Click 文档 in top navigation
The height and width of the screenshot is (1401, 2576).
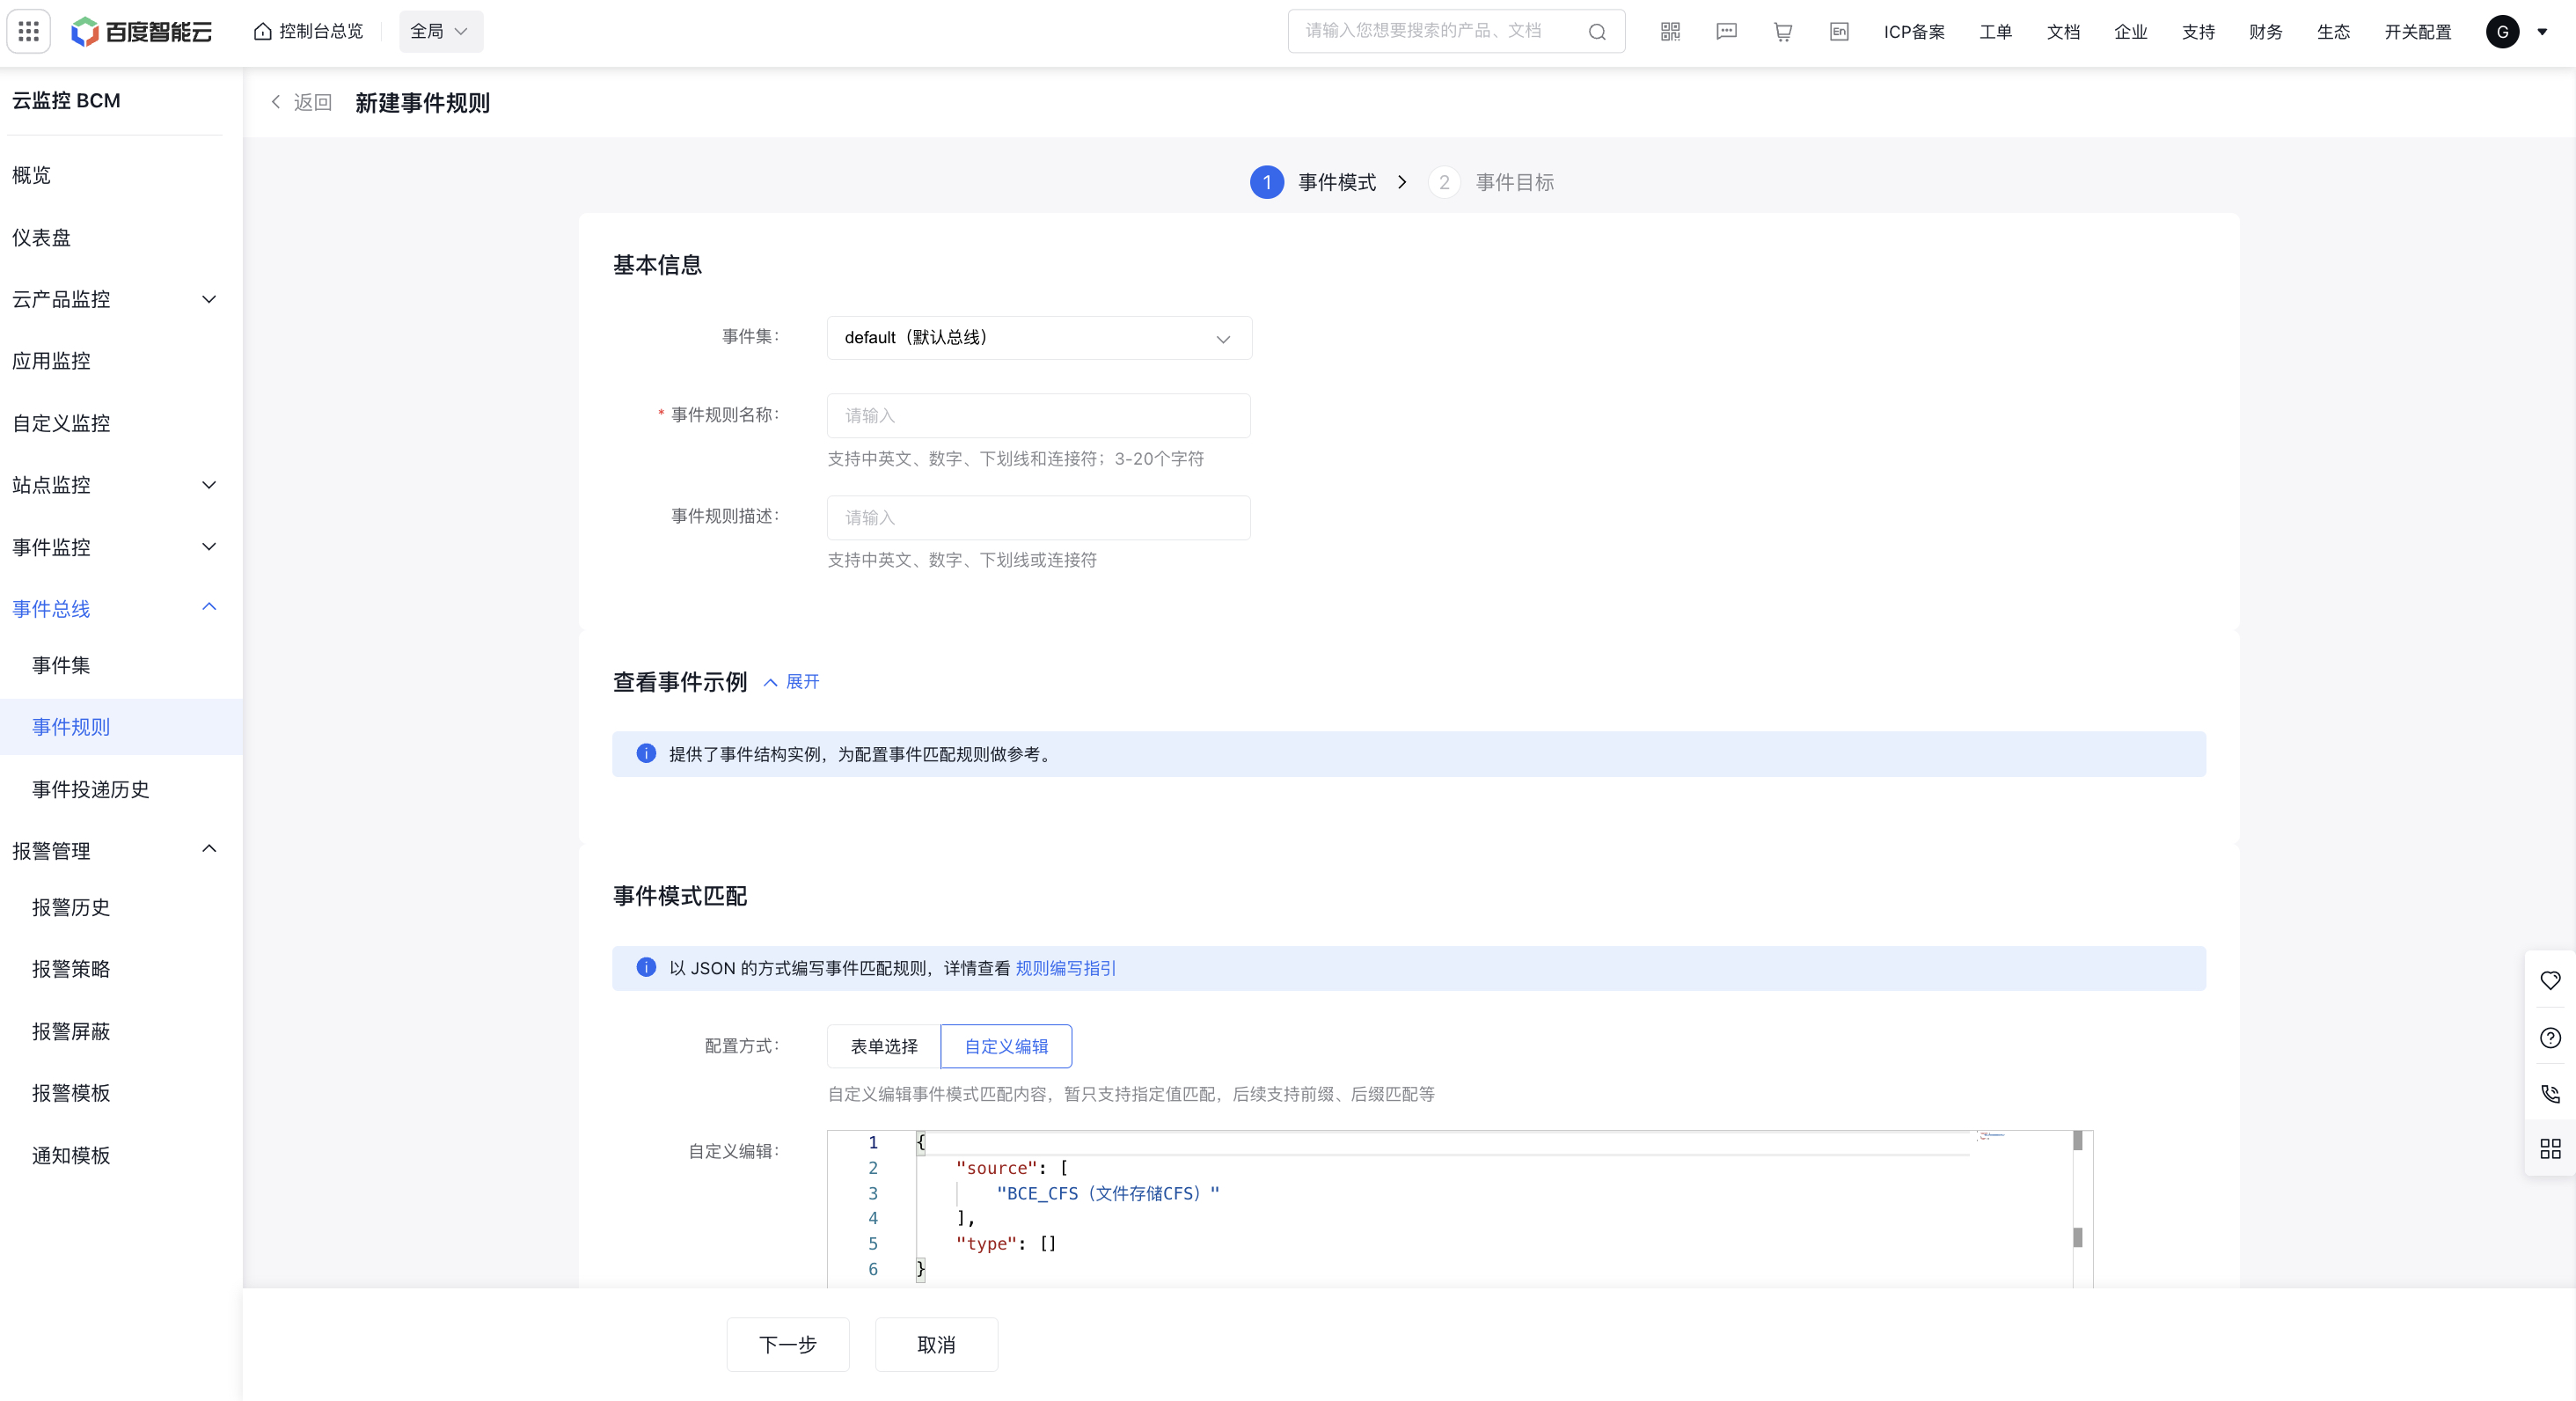point(2063,32)
